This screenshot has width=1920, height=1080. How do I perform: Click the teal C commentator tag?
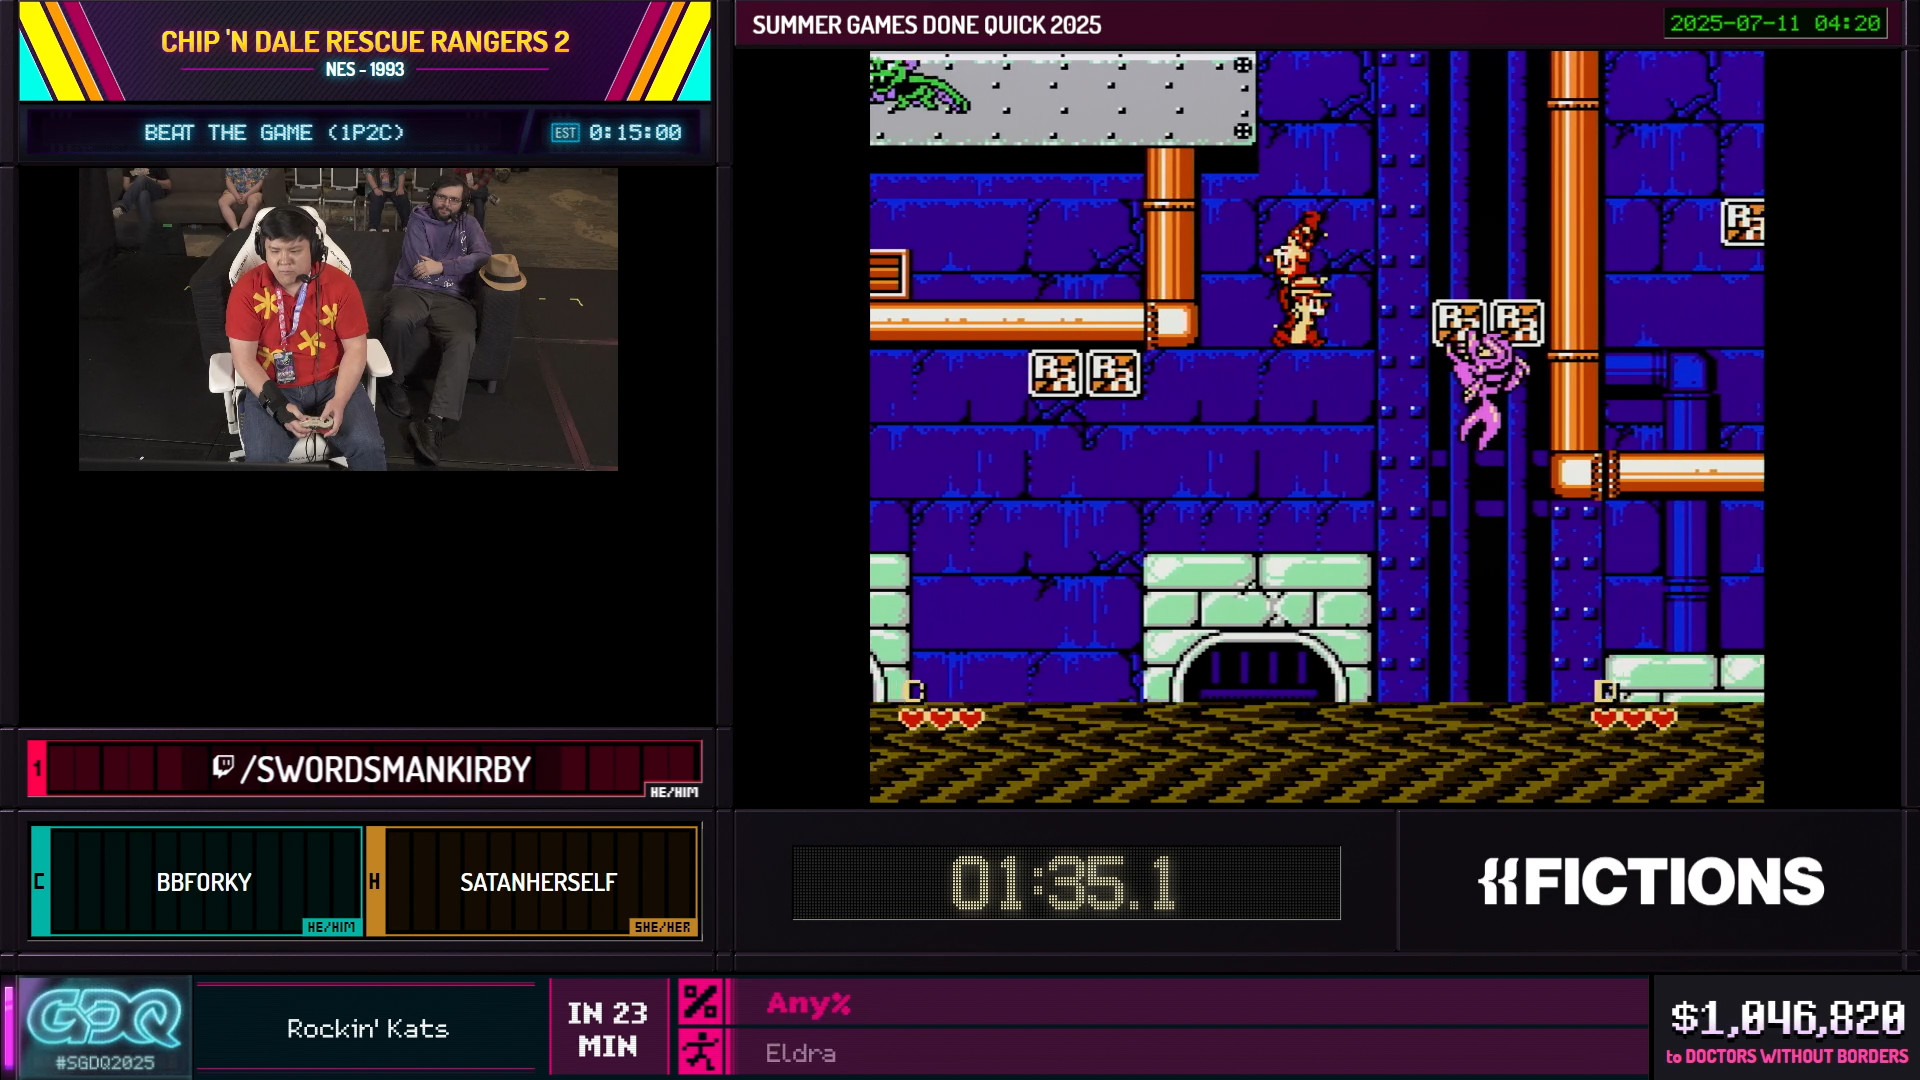(40, 881)
